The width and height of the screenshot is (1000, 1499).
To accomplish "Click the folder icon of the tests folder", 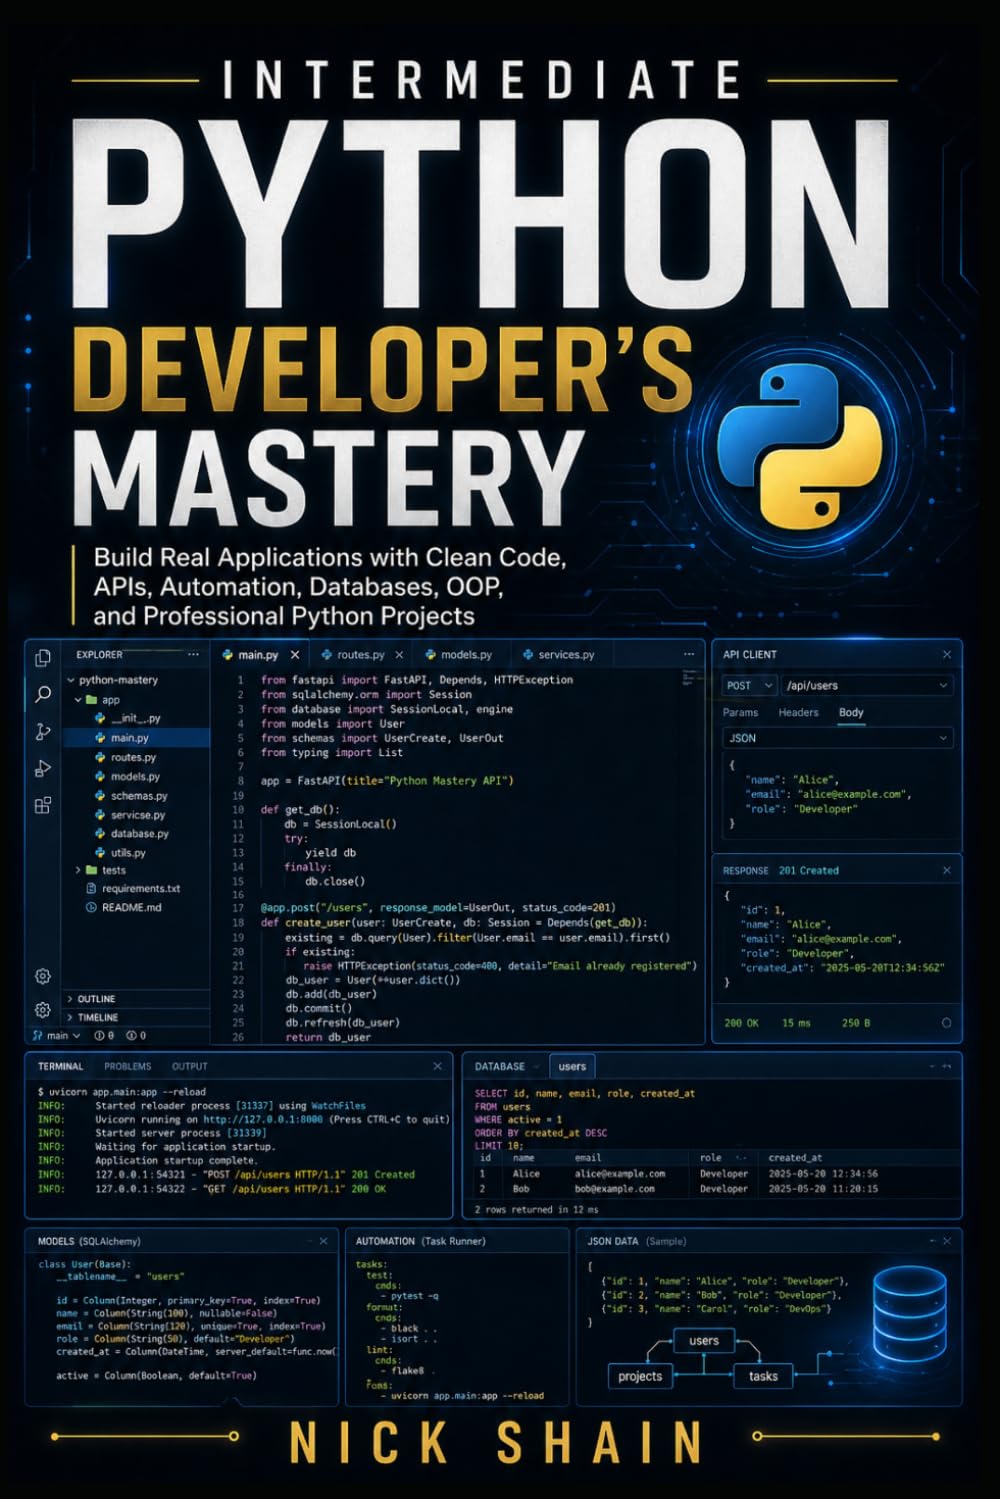I will pyautogui.click(x=91, y=870).
